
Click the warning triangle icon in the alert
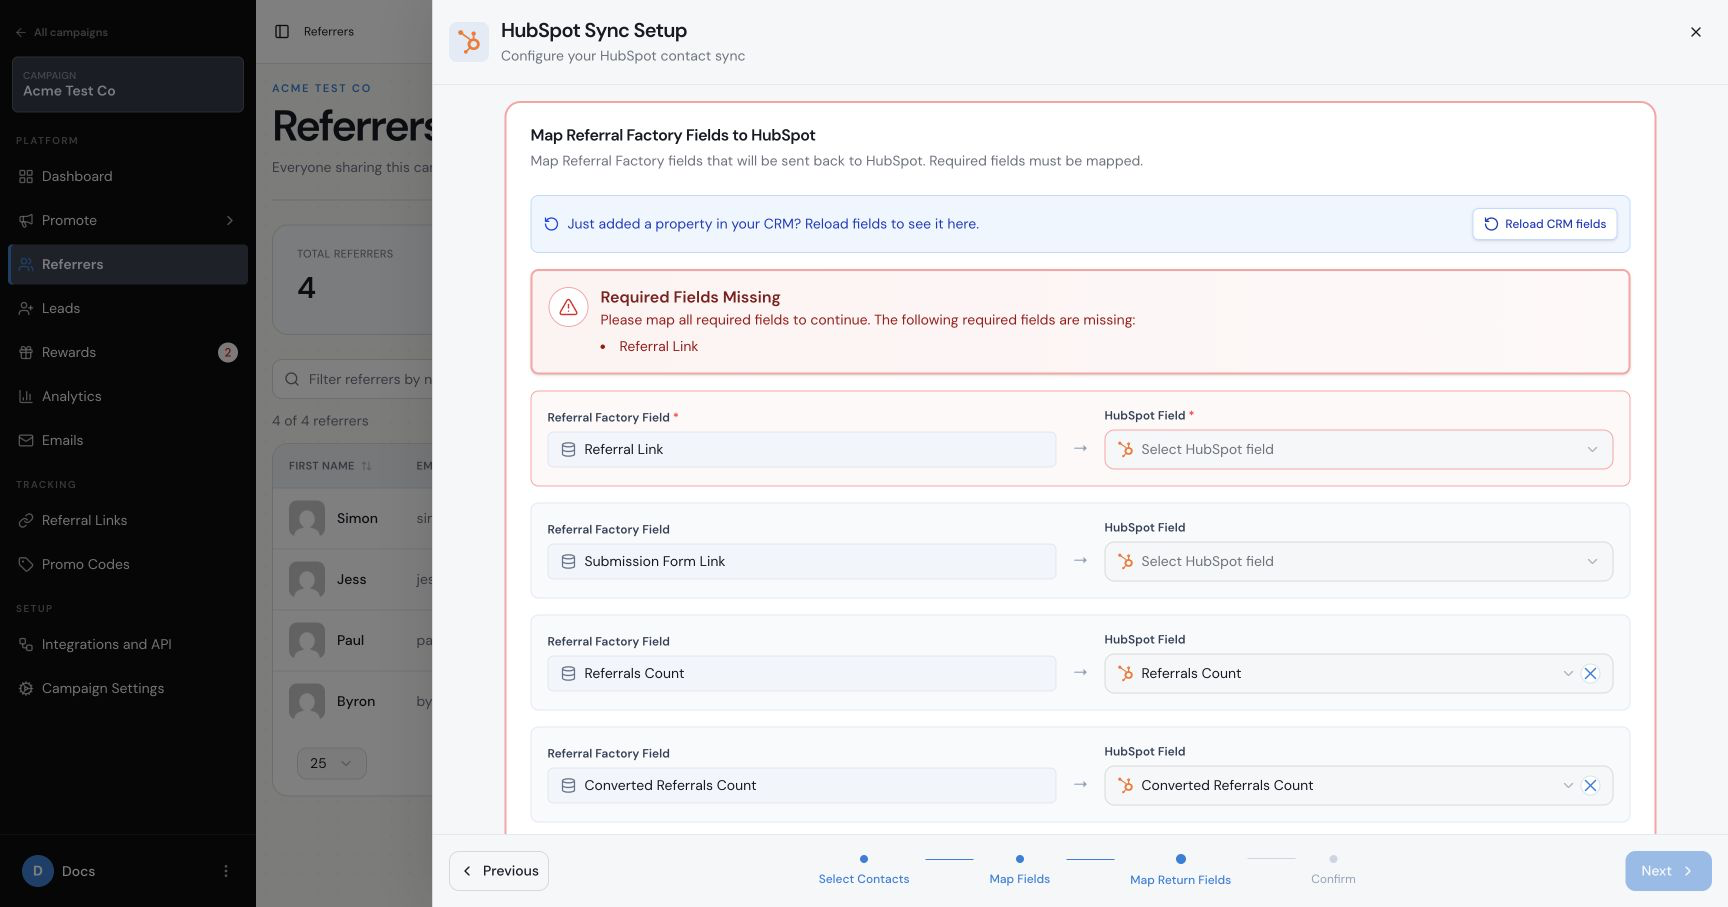568,307
